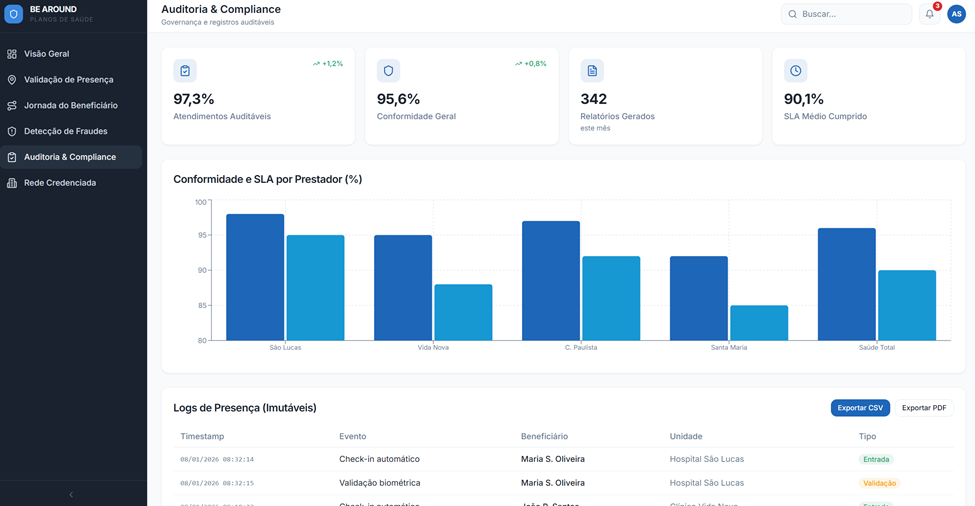Click Exportar CSV button

point(860,408)
